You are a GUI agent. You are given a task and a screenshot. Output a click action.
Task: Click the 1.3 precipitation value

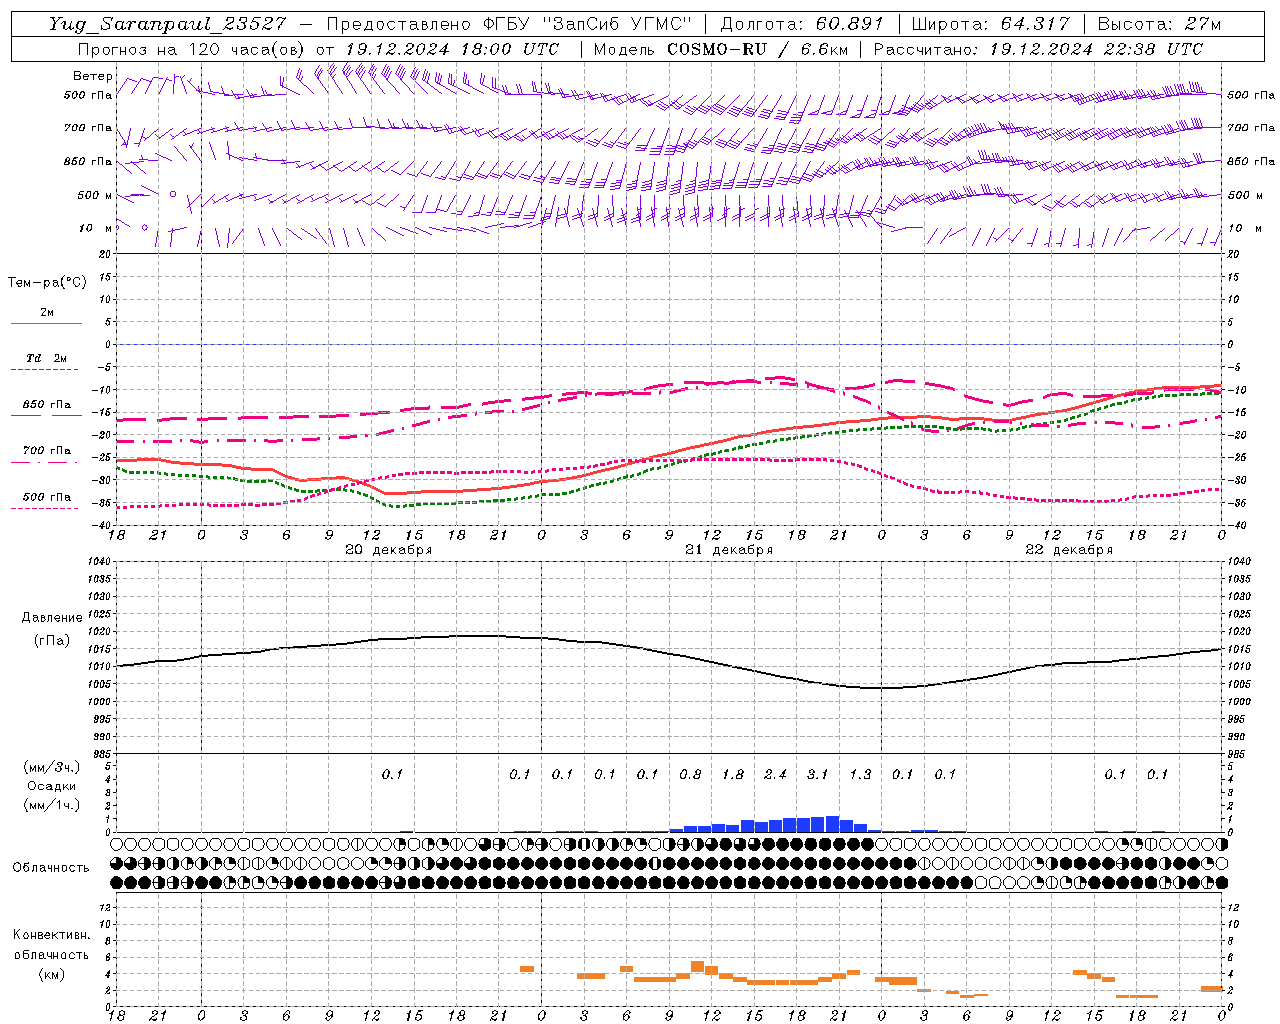[x=860, y=774]
